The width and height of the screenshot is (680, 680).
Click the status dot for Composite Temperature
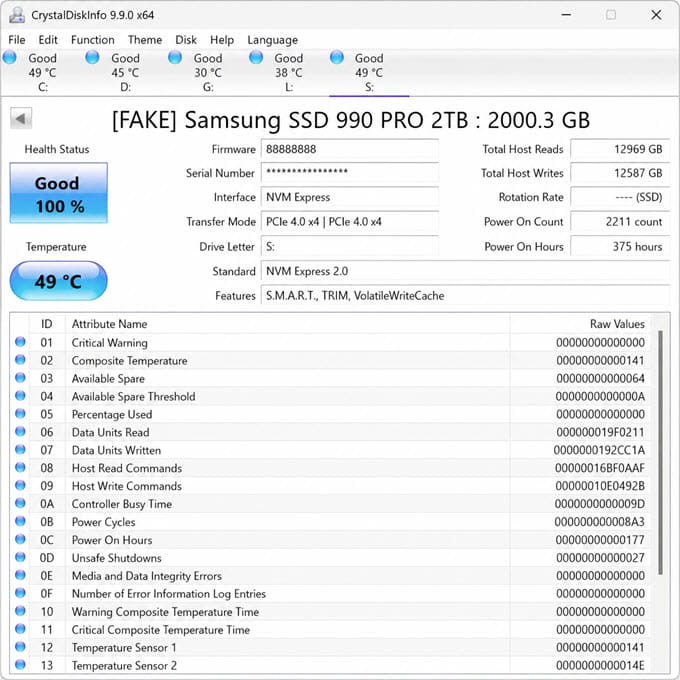click(x=20, y=359)
